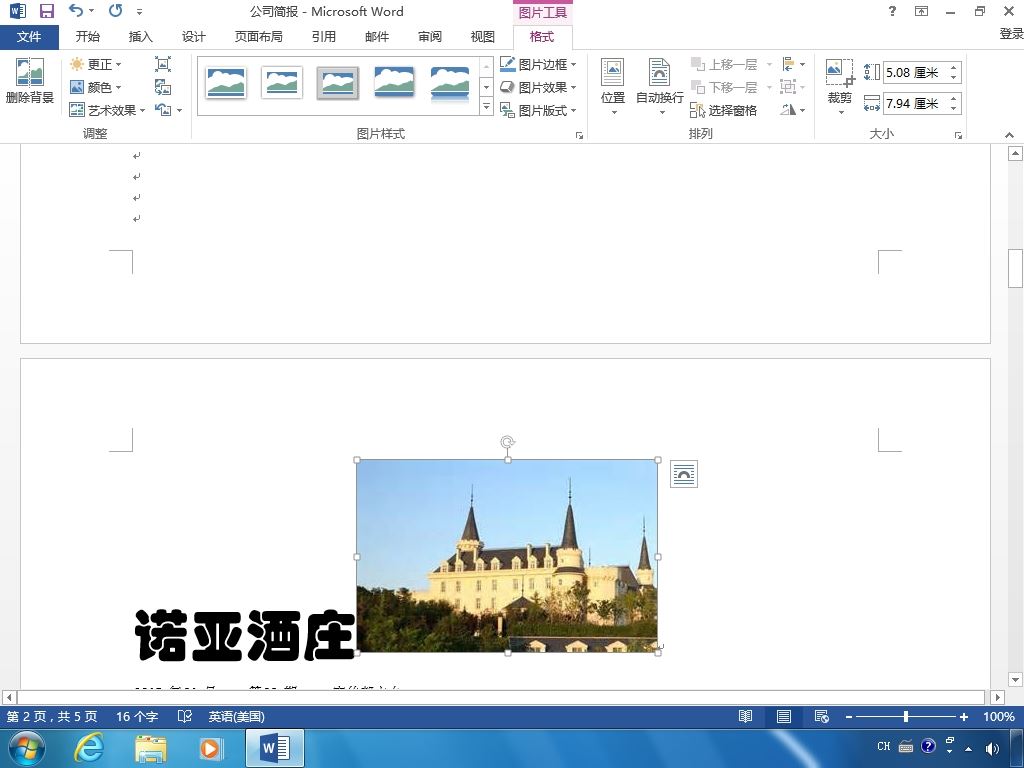
Task: Switch to the Review (审阅) tab
Action: (x=430, y=37)
